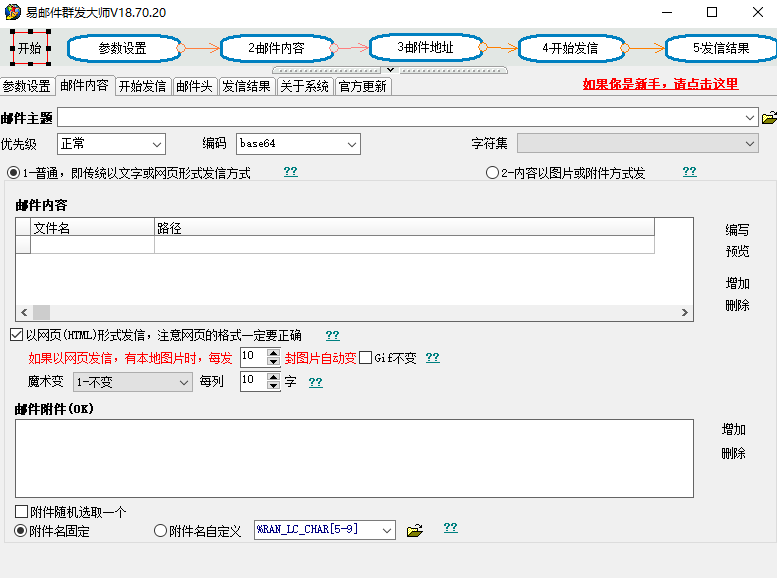The width and height of the screenshot is (777, 578).
Task: Expand the 邮件主题 subject dropdown
Action: [x=749, y=118]
